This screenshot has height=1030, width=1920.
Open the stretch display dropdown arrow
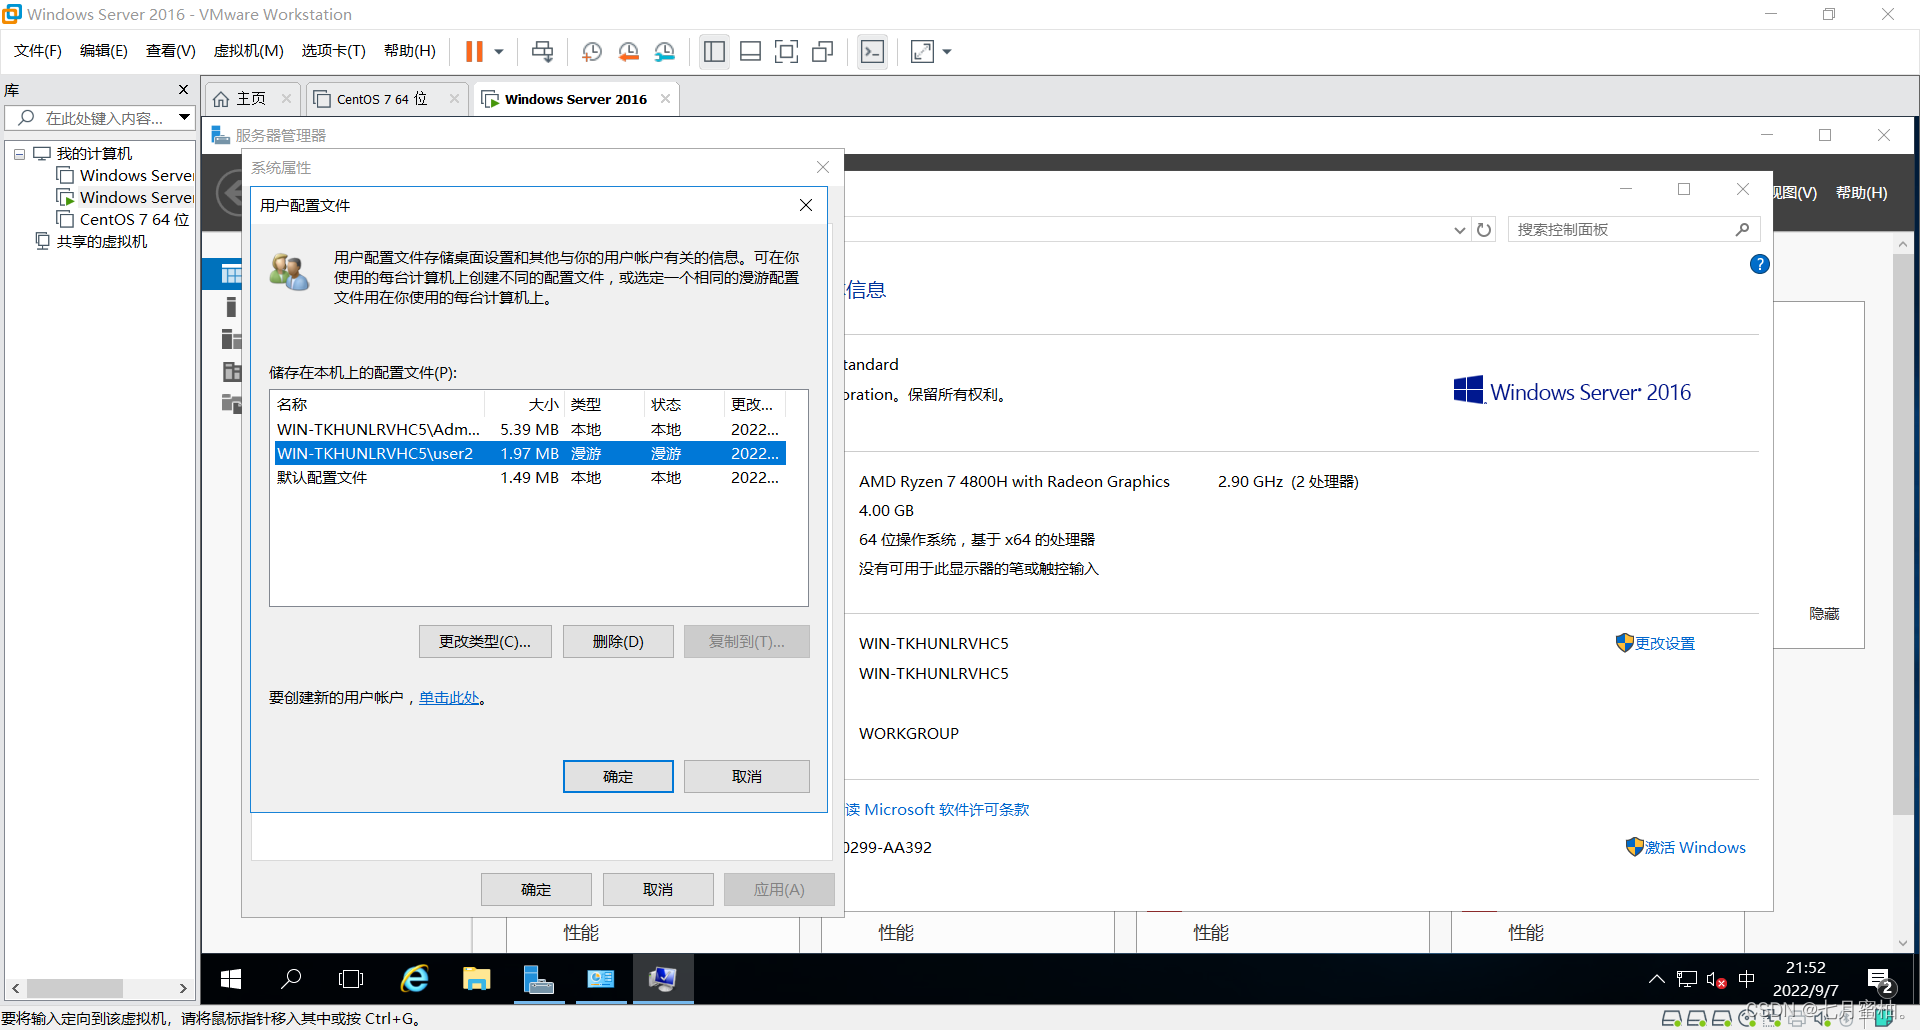pos(947,51)
